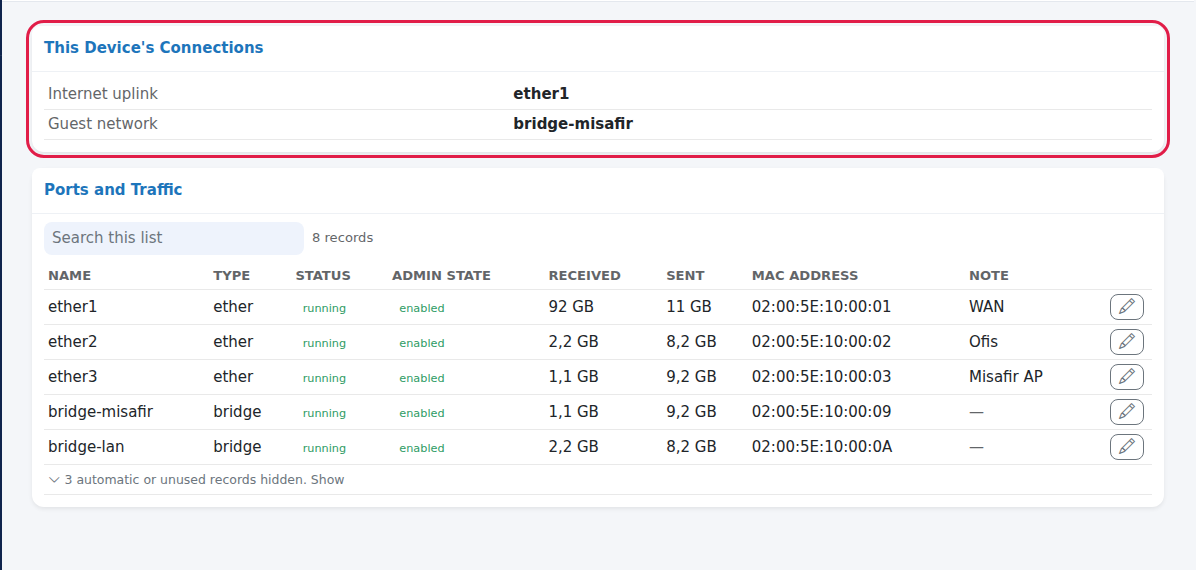Click the Ports and Traffic heading

pyautogui.click(x=113, y=189)
